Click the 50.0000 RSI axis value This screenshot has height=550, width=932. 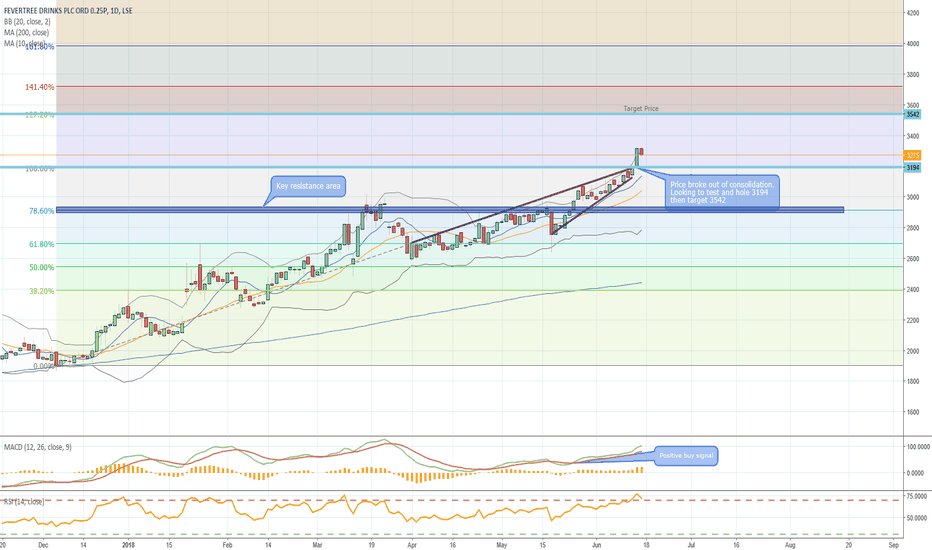(917, 518)
